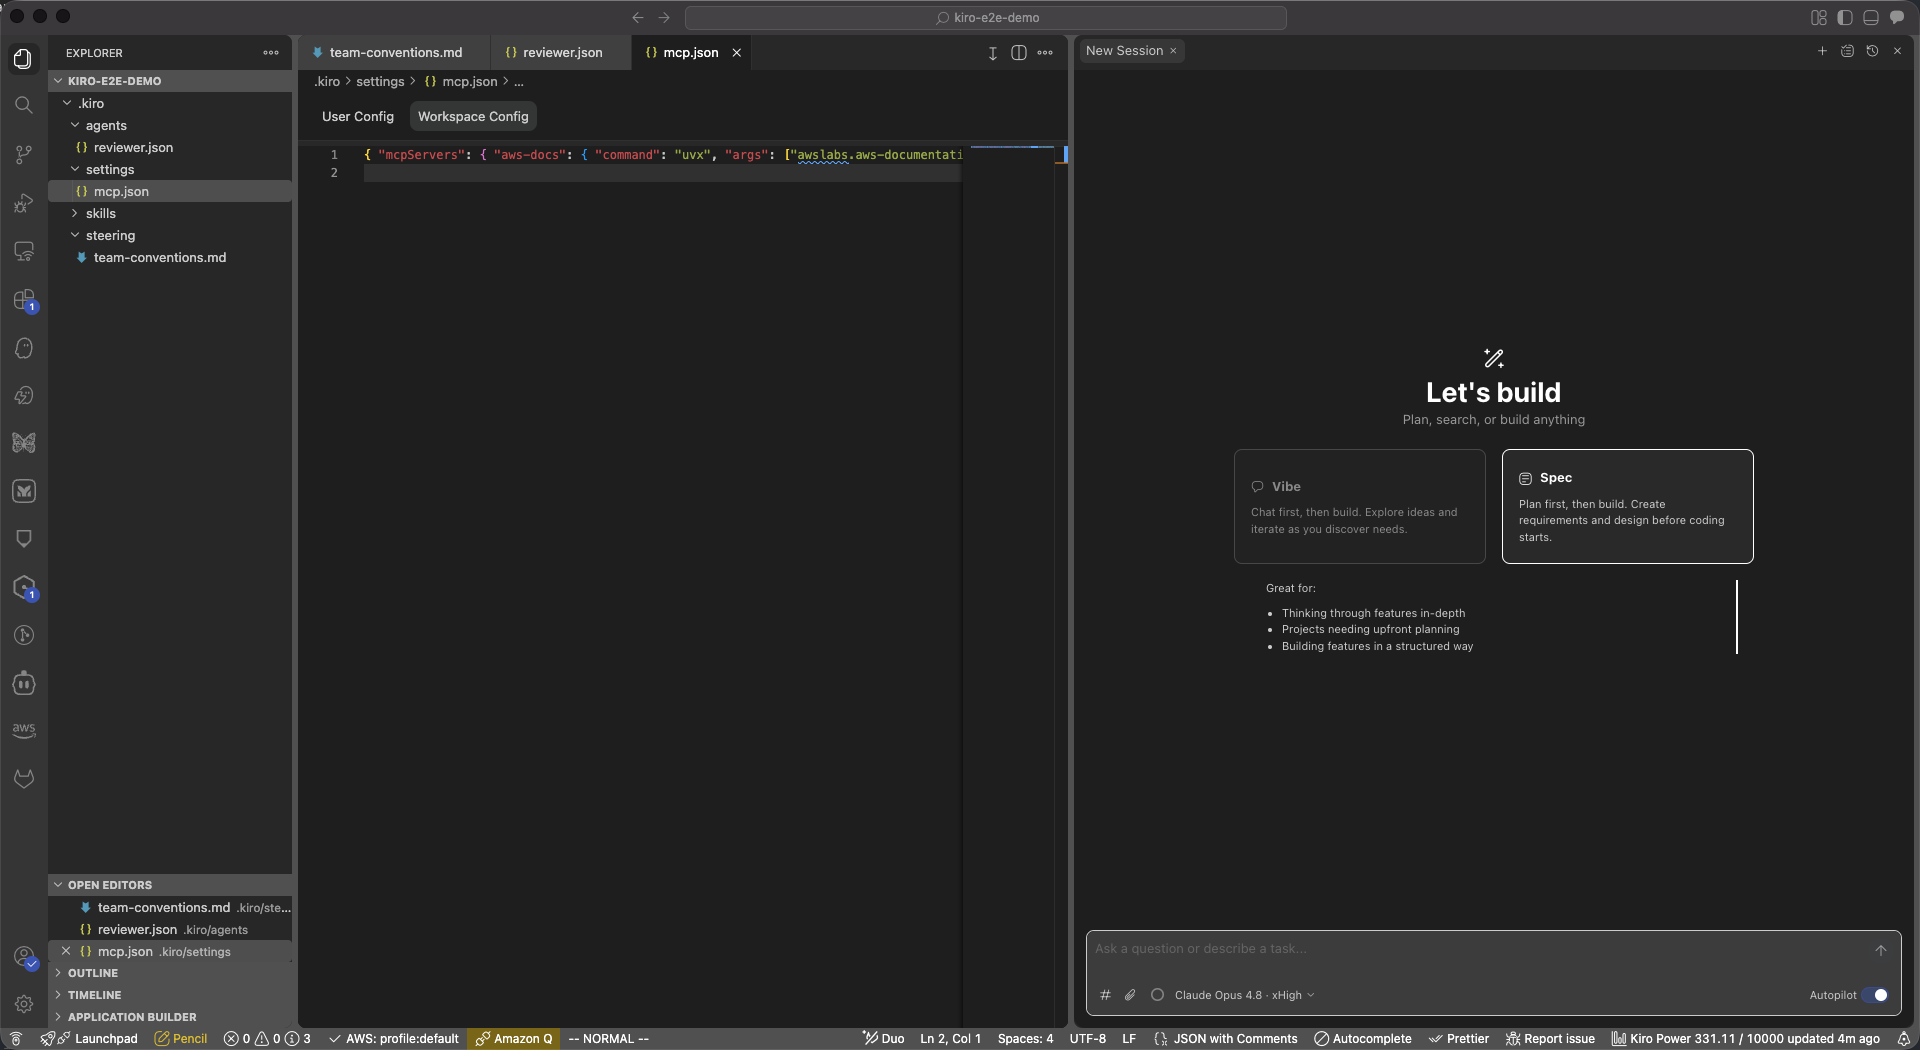The image size is (1920, 1050).
Task: Switch to reviewer.json tab
Action: pos(562,53)
